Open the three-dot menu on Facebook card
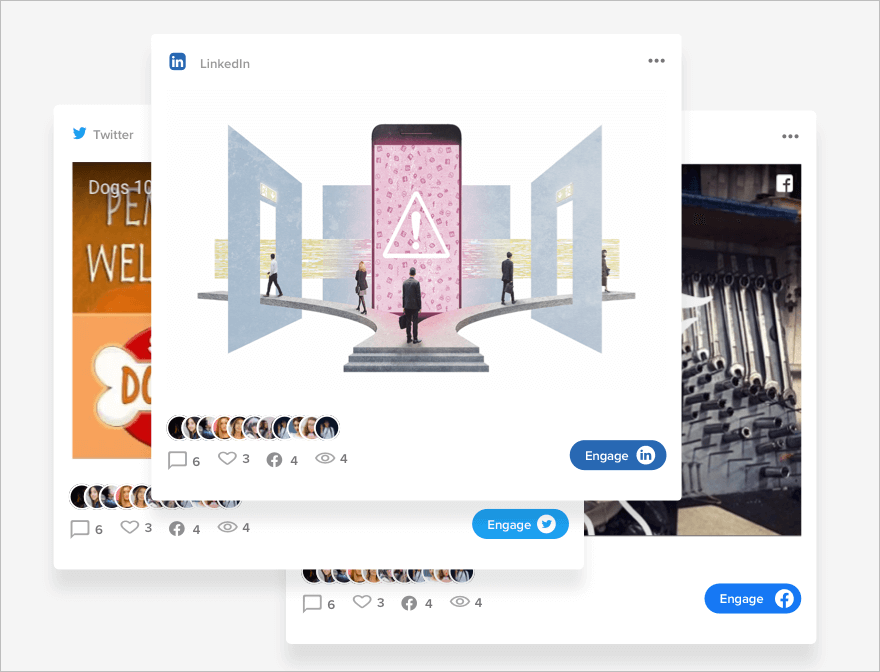 coord(790,137)
